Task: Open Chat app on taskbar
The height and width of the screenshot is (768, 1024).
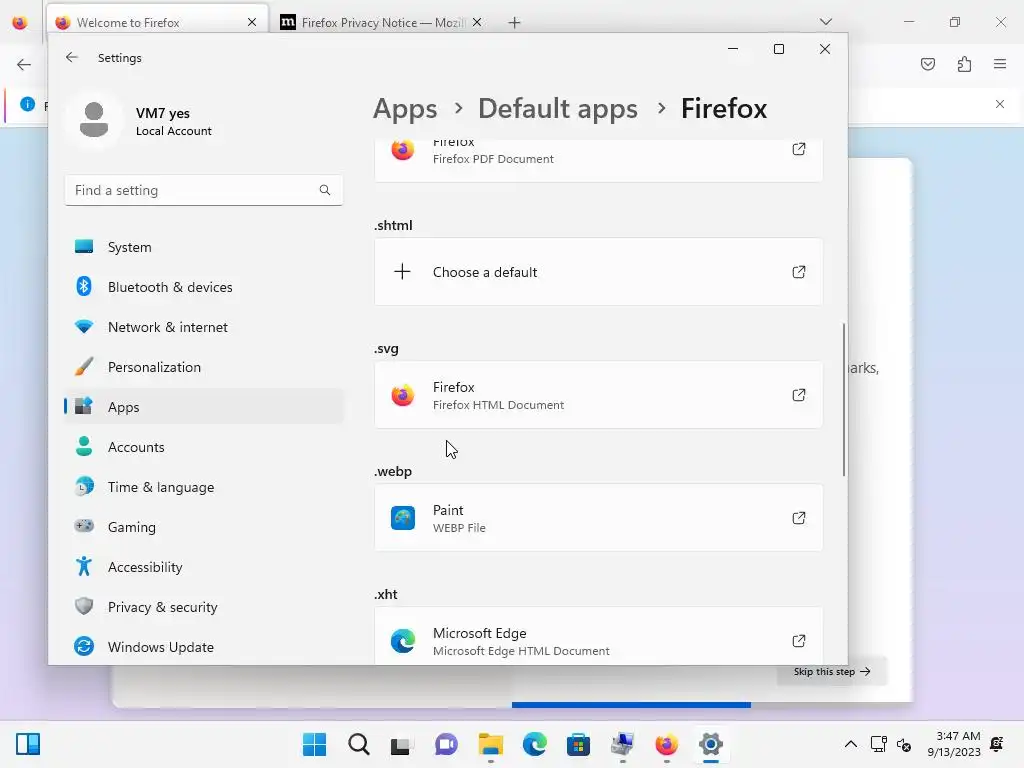Action: pyautogui.click(x=446, y=744)
